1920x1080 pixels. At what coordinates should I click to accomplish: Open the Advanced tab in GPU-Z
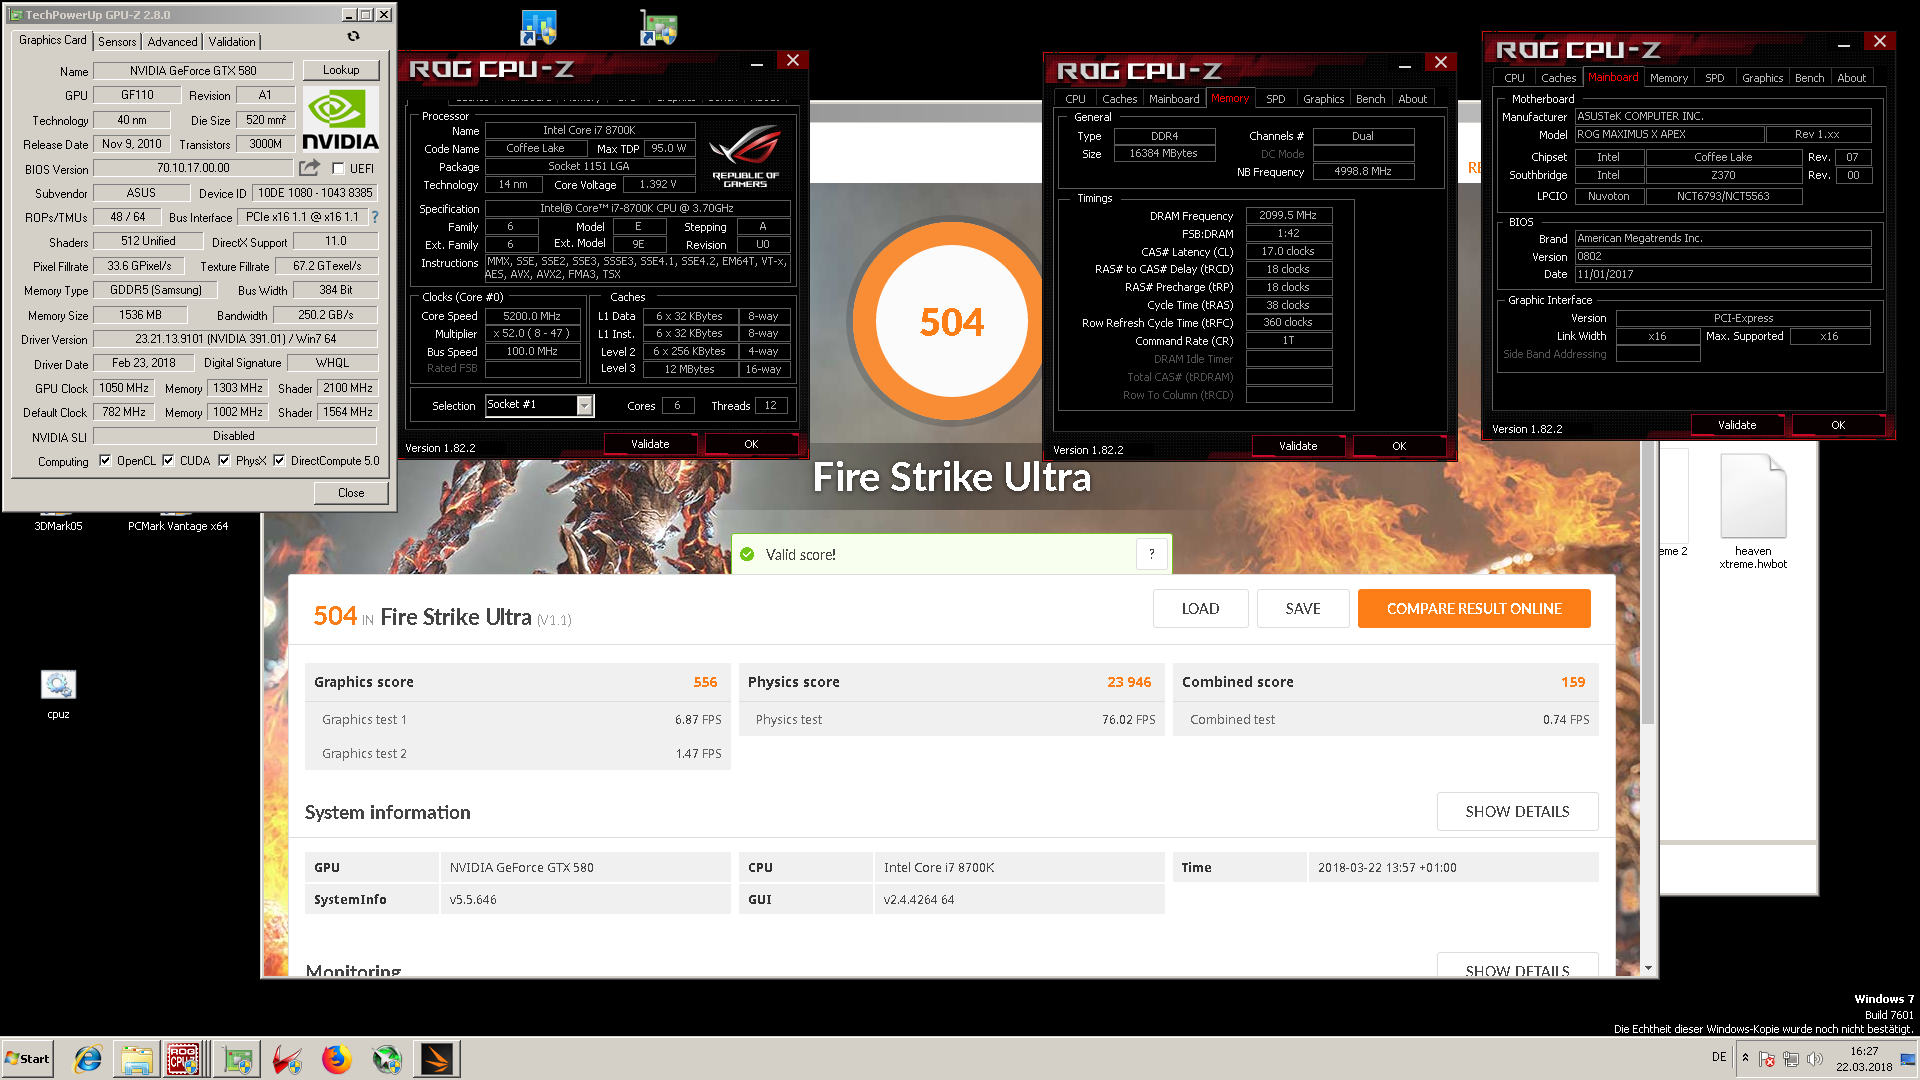click(x=172, y=42)
